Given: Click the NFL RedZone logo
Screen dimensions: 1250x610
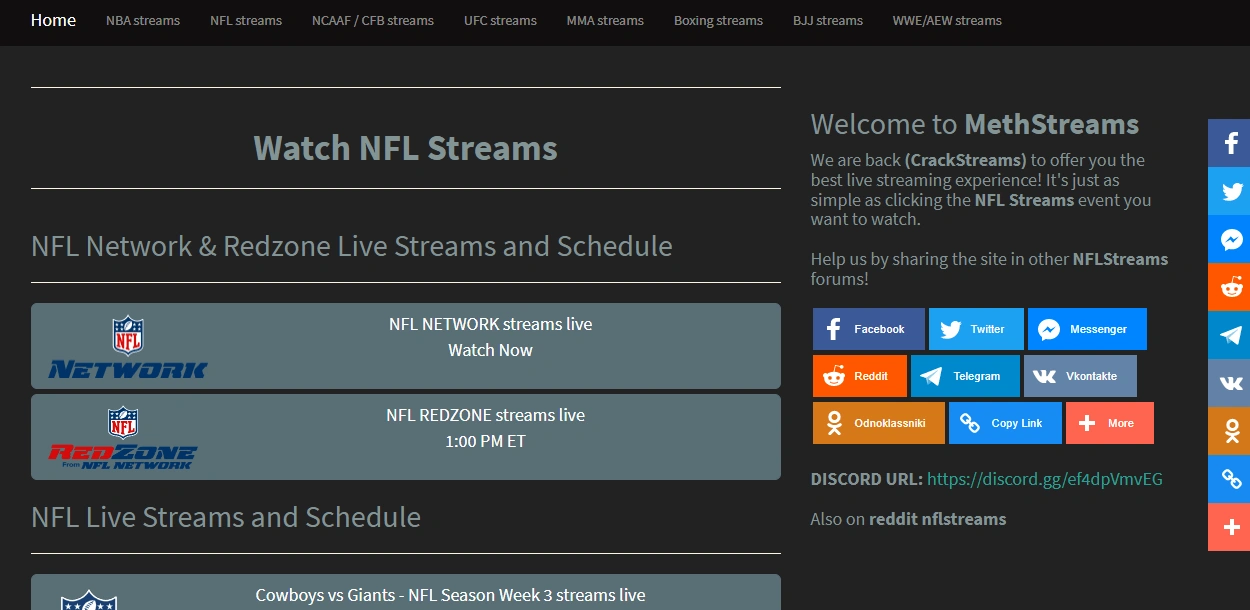Looking at the screenshot, I should coord(123,438).
